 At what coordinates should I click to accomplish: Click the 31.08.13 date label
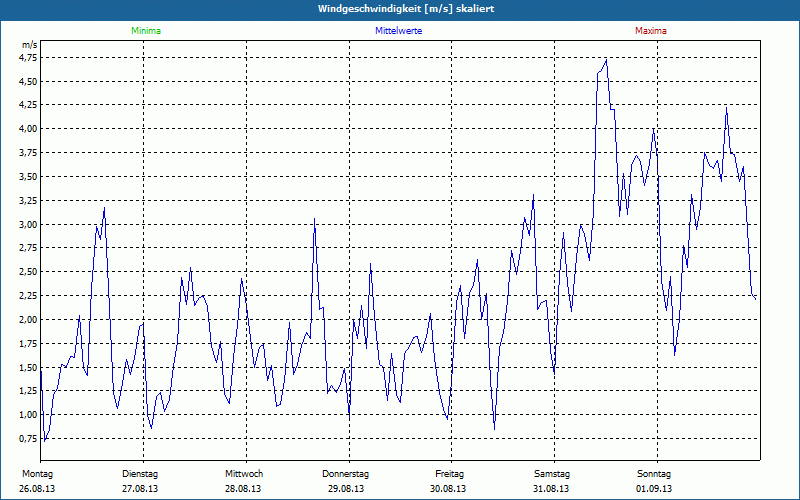pyautogui.click(x=551, y=489)
